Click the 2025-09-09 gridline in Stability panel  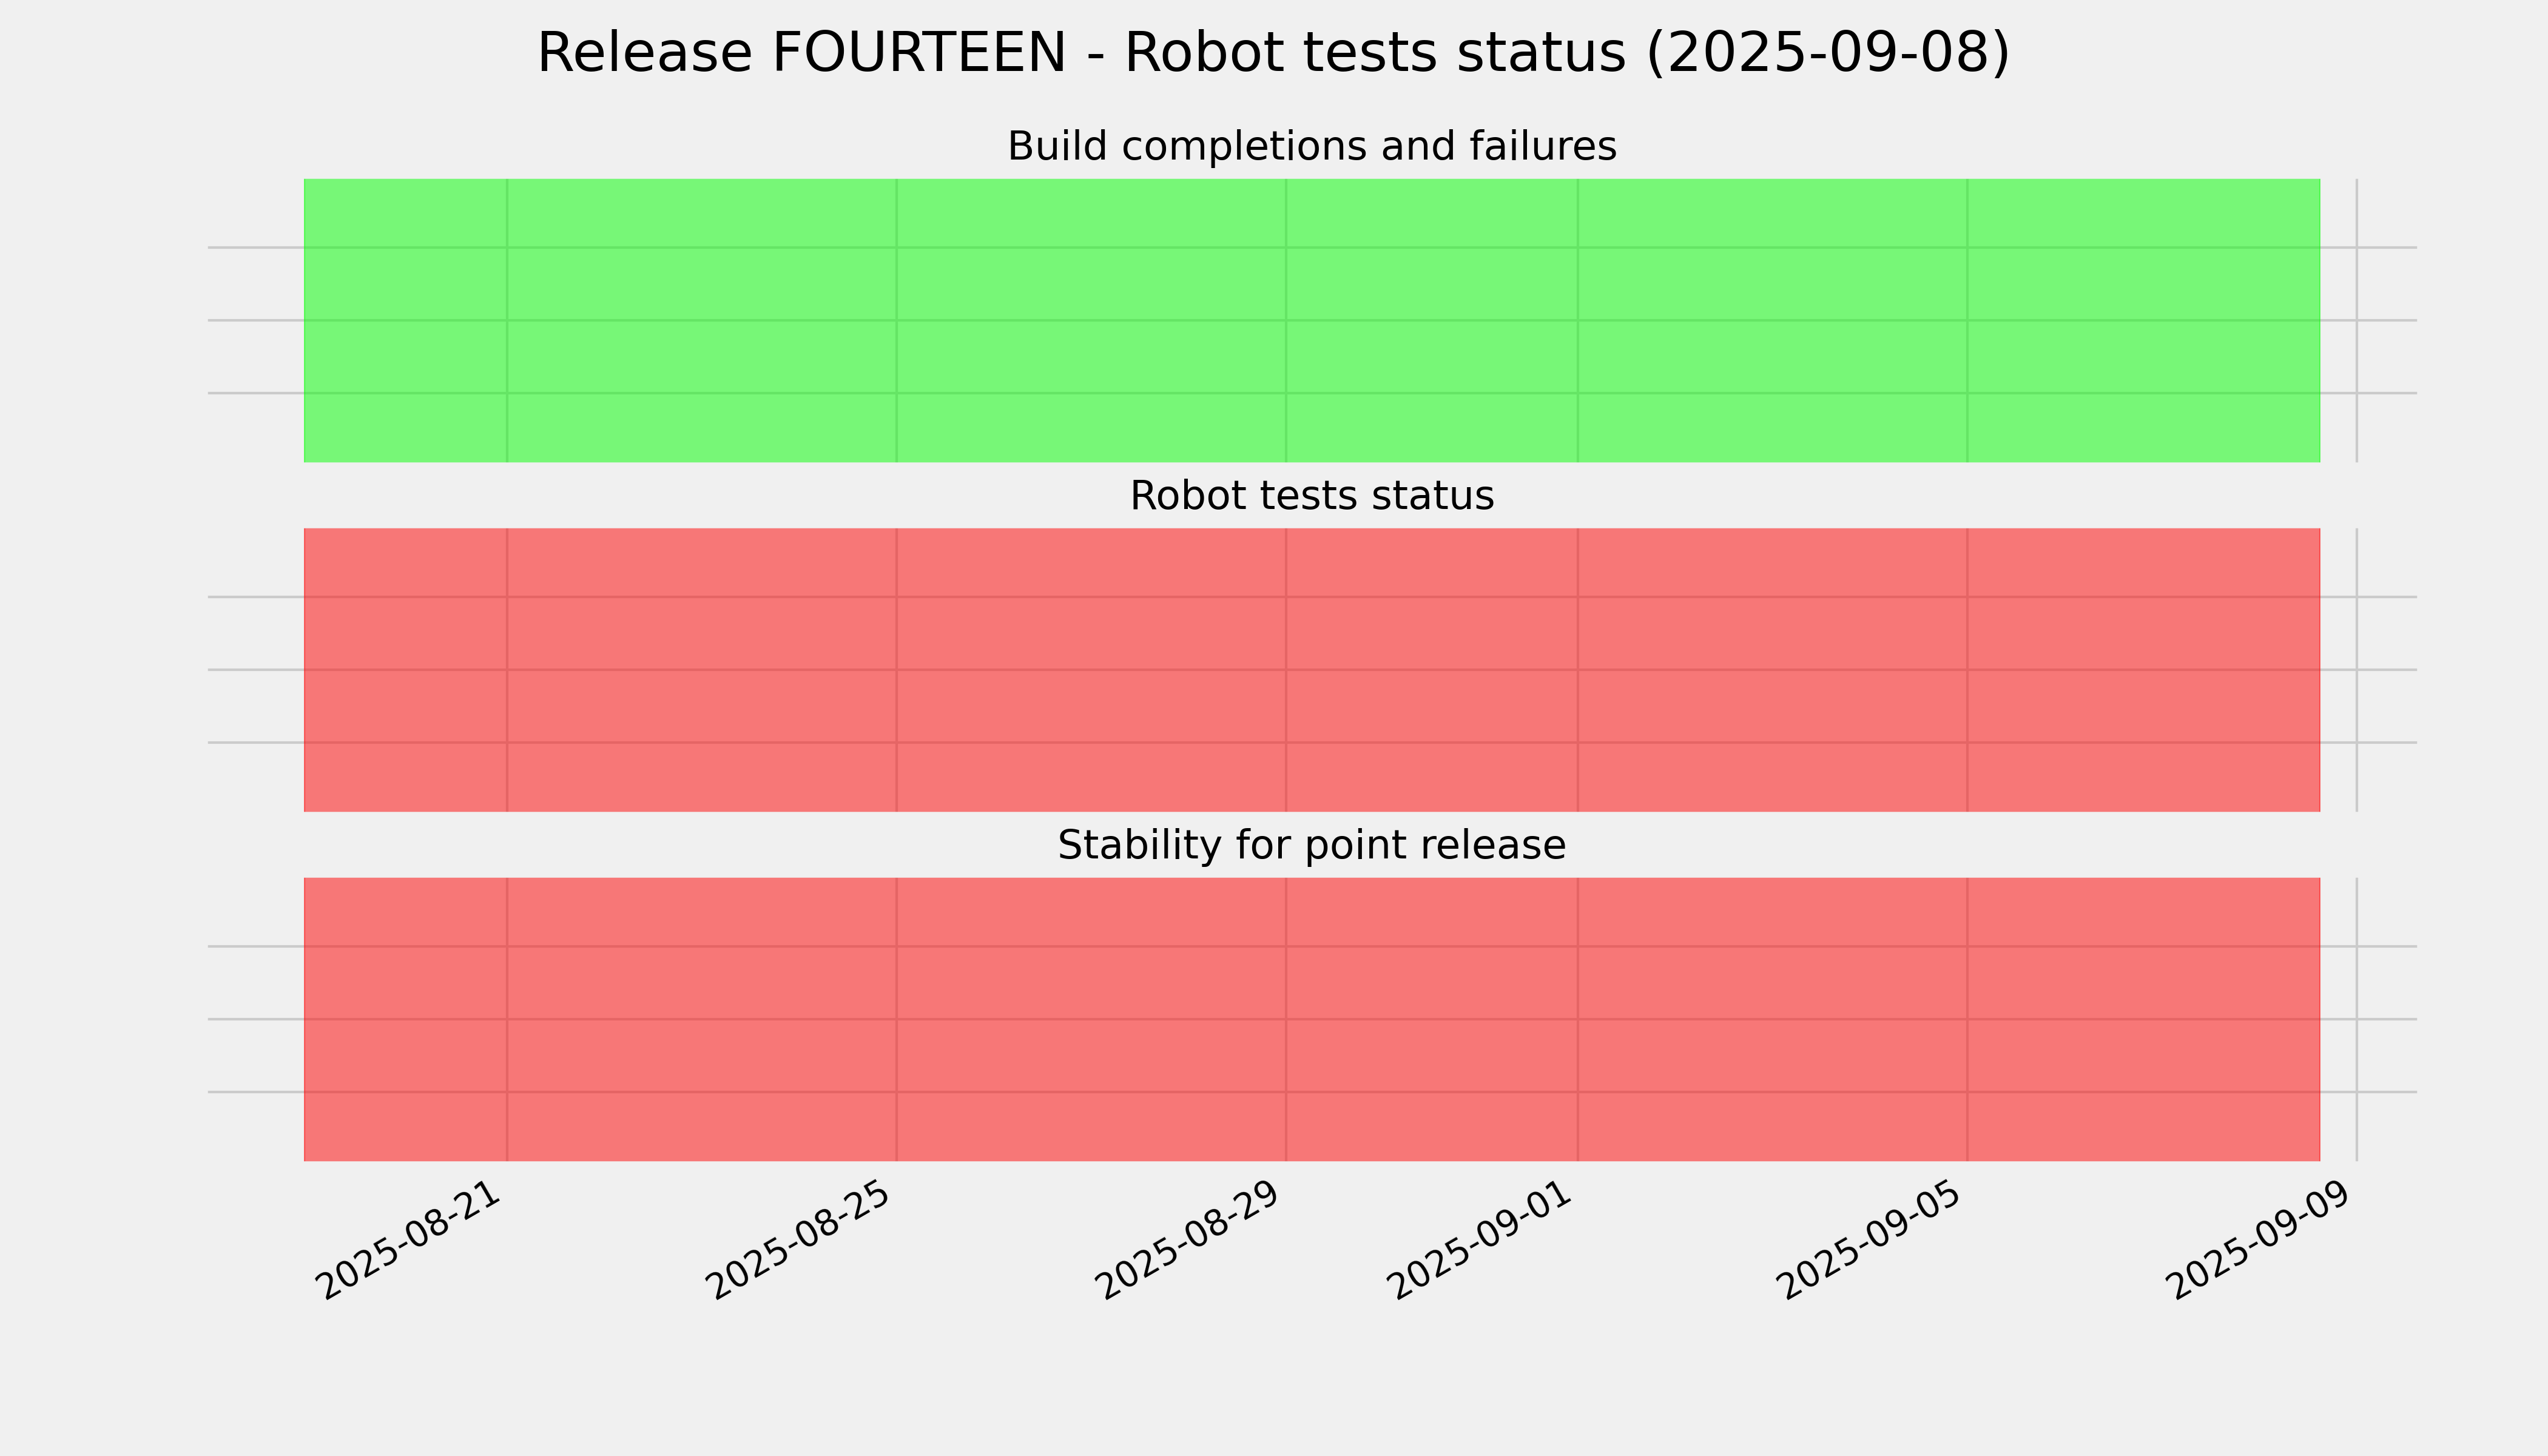[2357, 1019]
